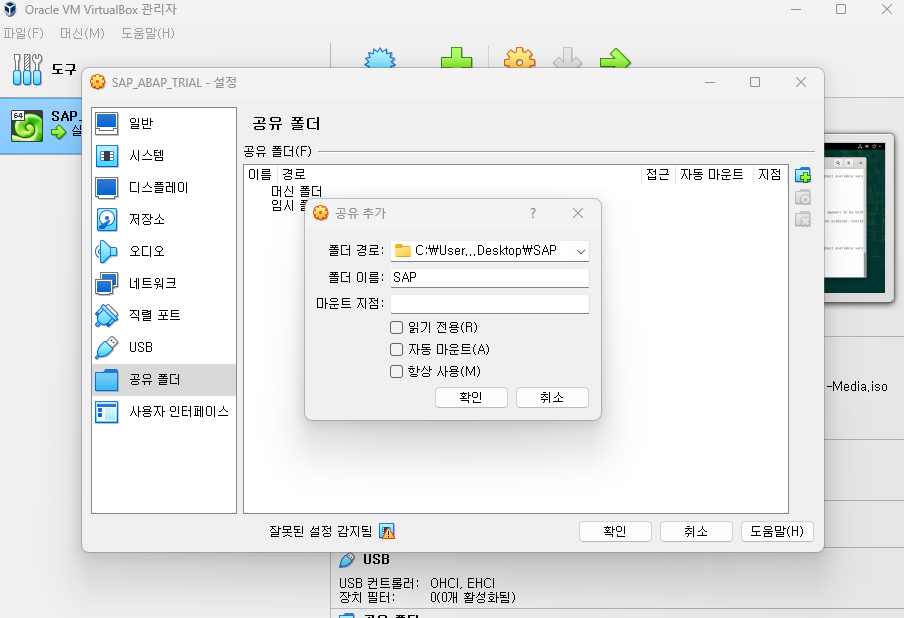Enable the 읽기 전용(R) checkbox
The image size is (904, 618).
tap(396, 327)
